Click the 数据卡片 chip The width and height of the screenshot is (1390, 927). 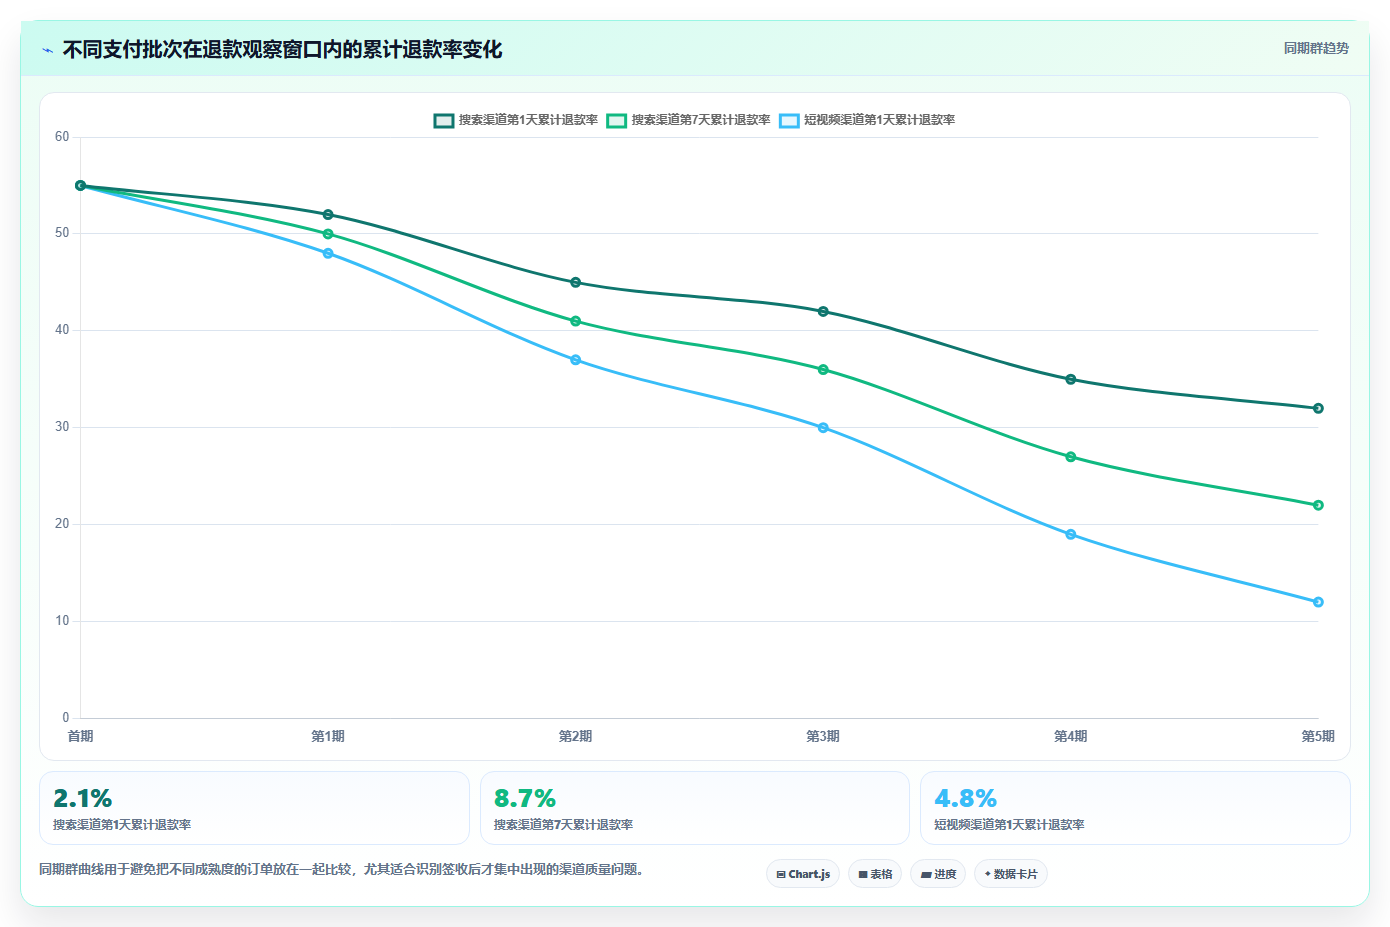(1011, 874)
